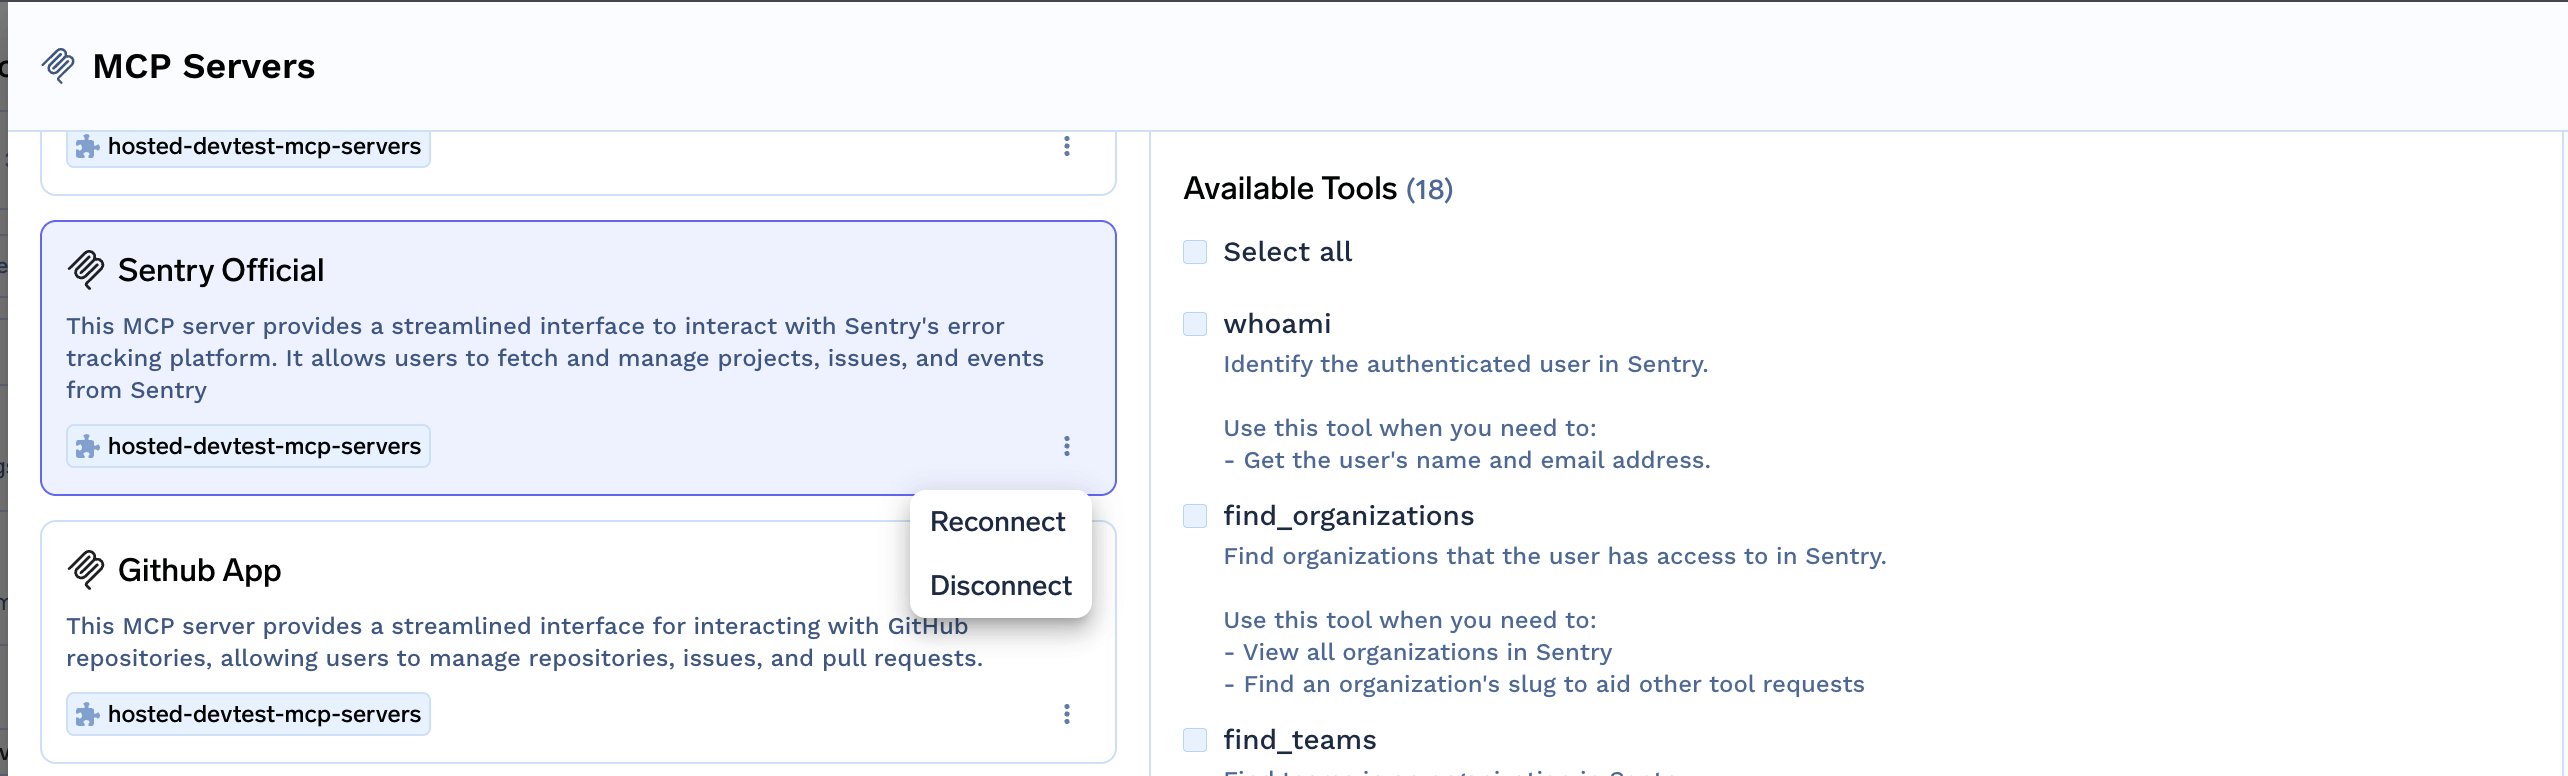
Task: Choose Disconnect from the popup menu
Action: pos(1001,586)
